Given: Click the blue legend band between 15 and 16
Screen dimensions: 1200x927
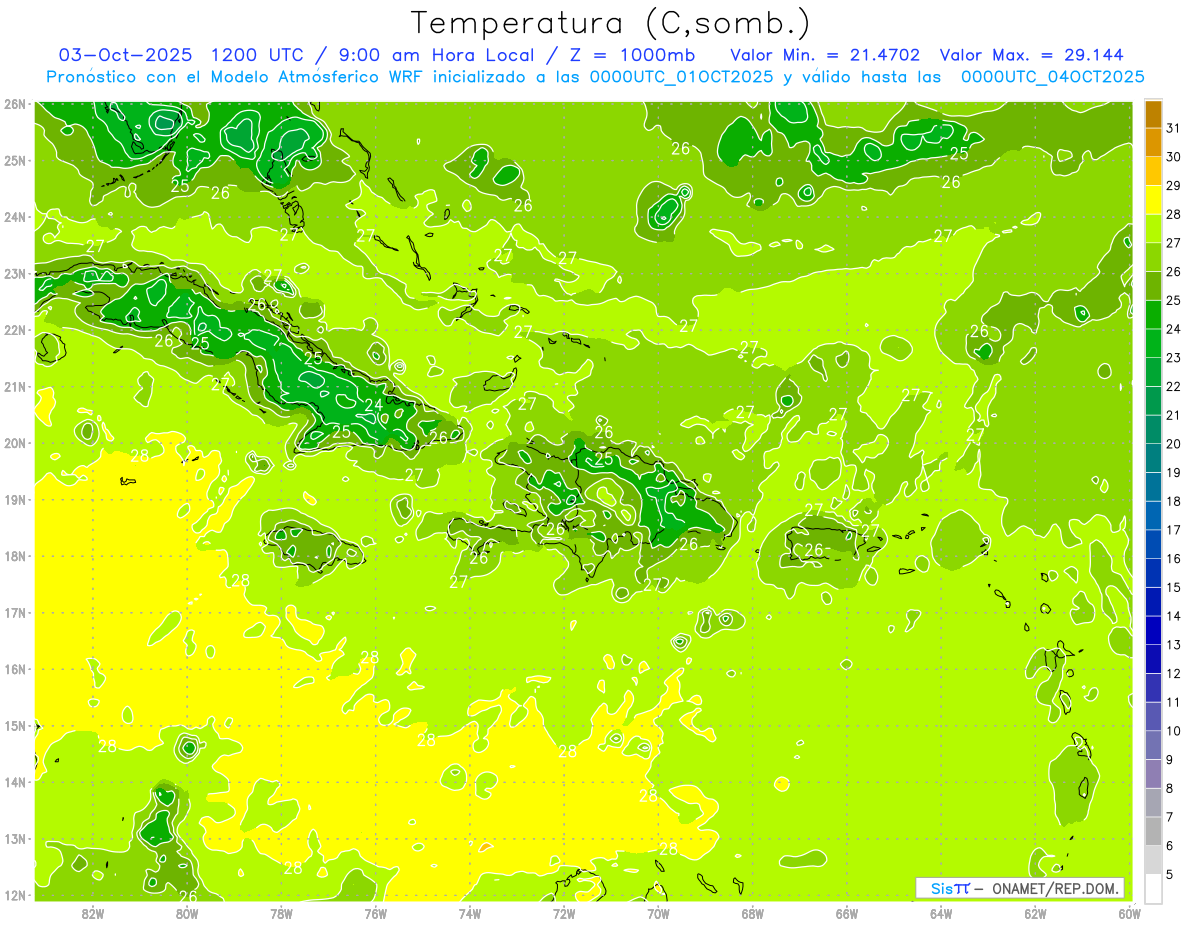Looking at the screenshot, I should (1153, 573).
